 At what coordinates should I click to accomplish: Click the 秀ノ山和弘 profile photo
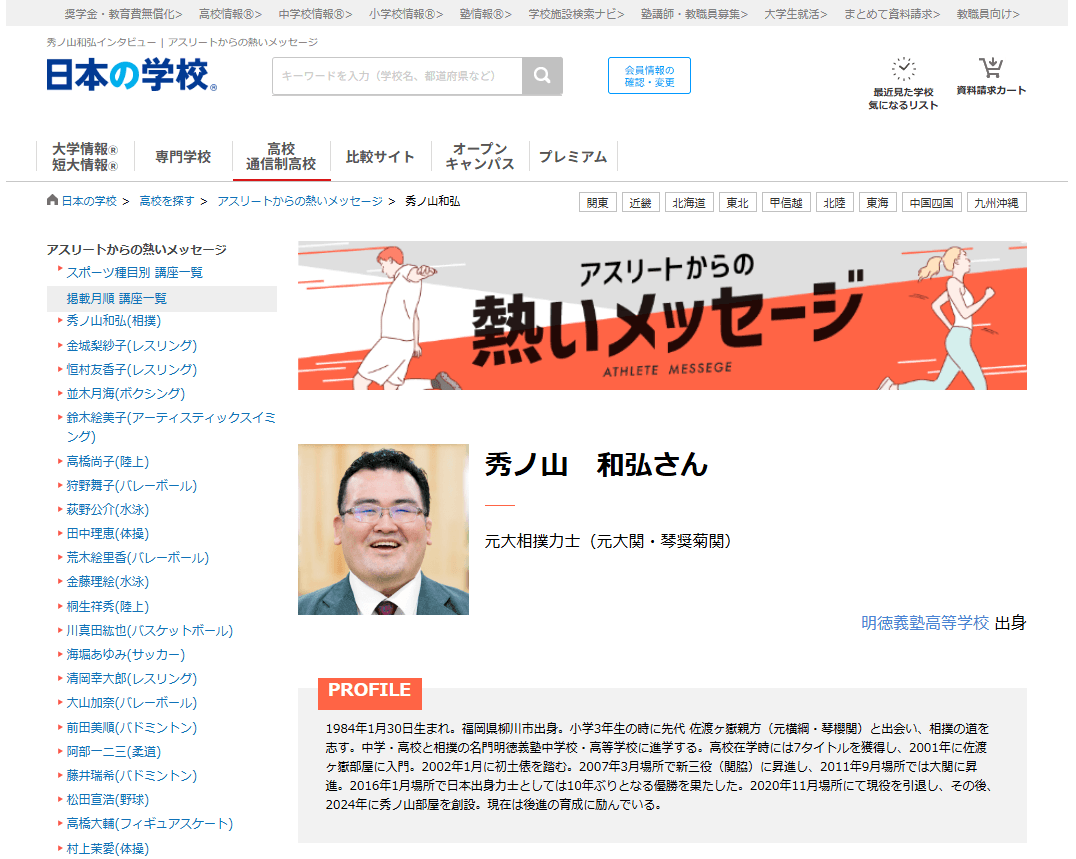[383, 529]
